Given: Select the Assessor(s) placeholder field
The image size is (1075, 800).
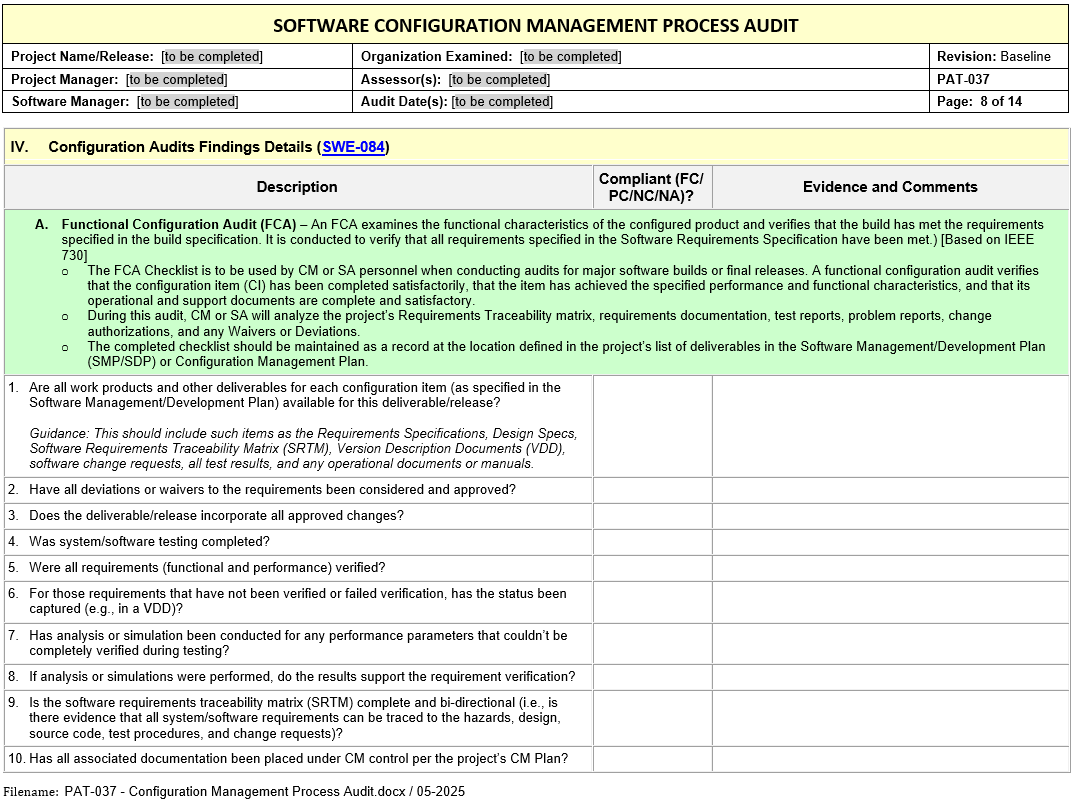Looking at the screenshot, I should 499,80.
